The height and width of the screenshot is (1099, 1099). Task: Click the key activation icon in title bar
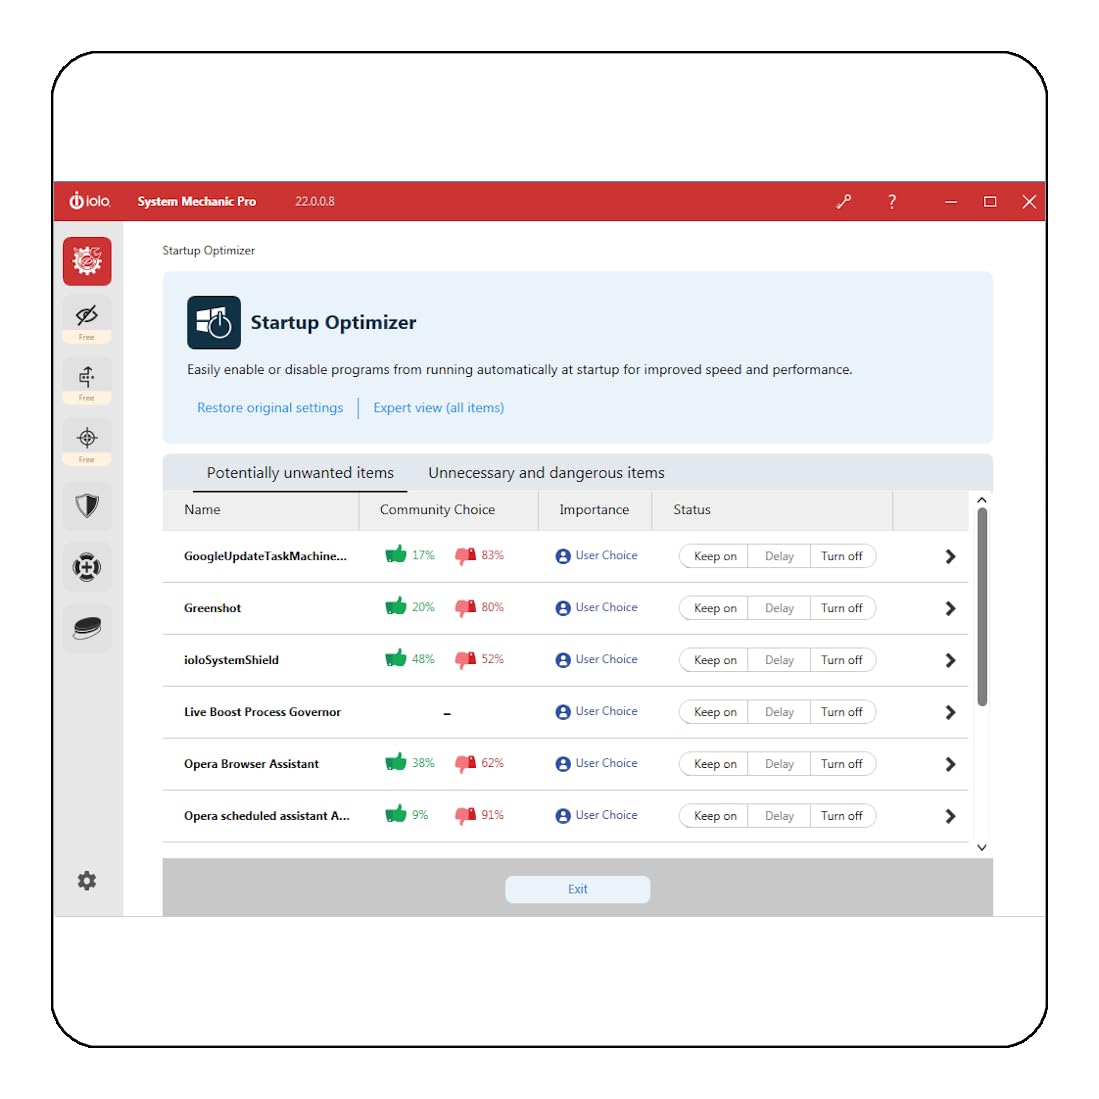point(844,202)
